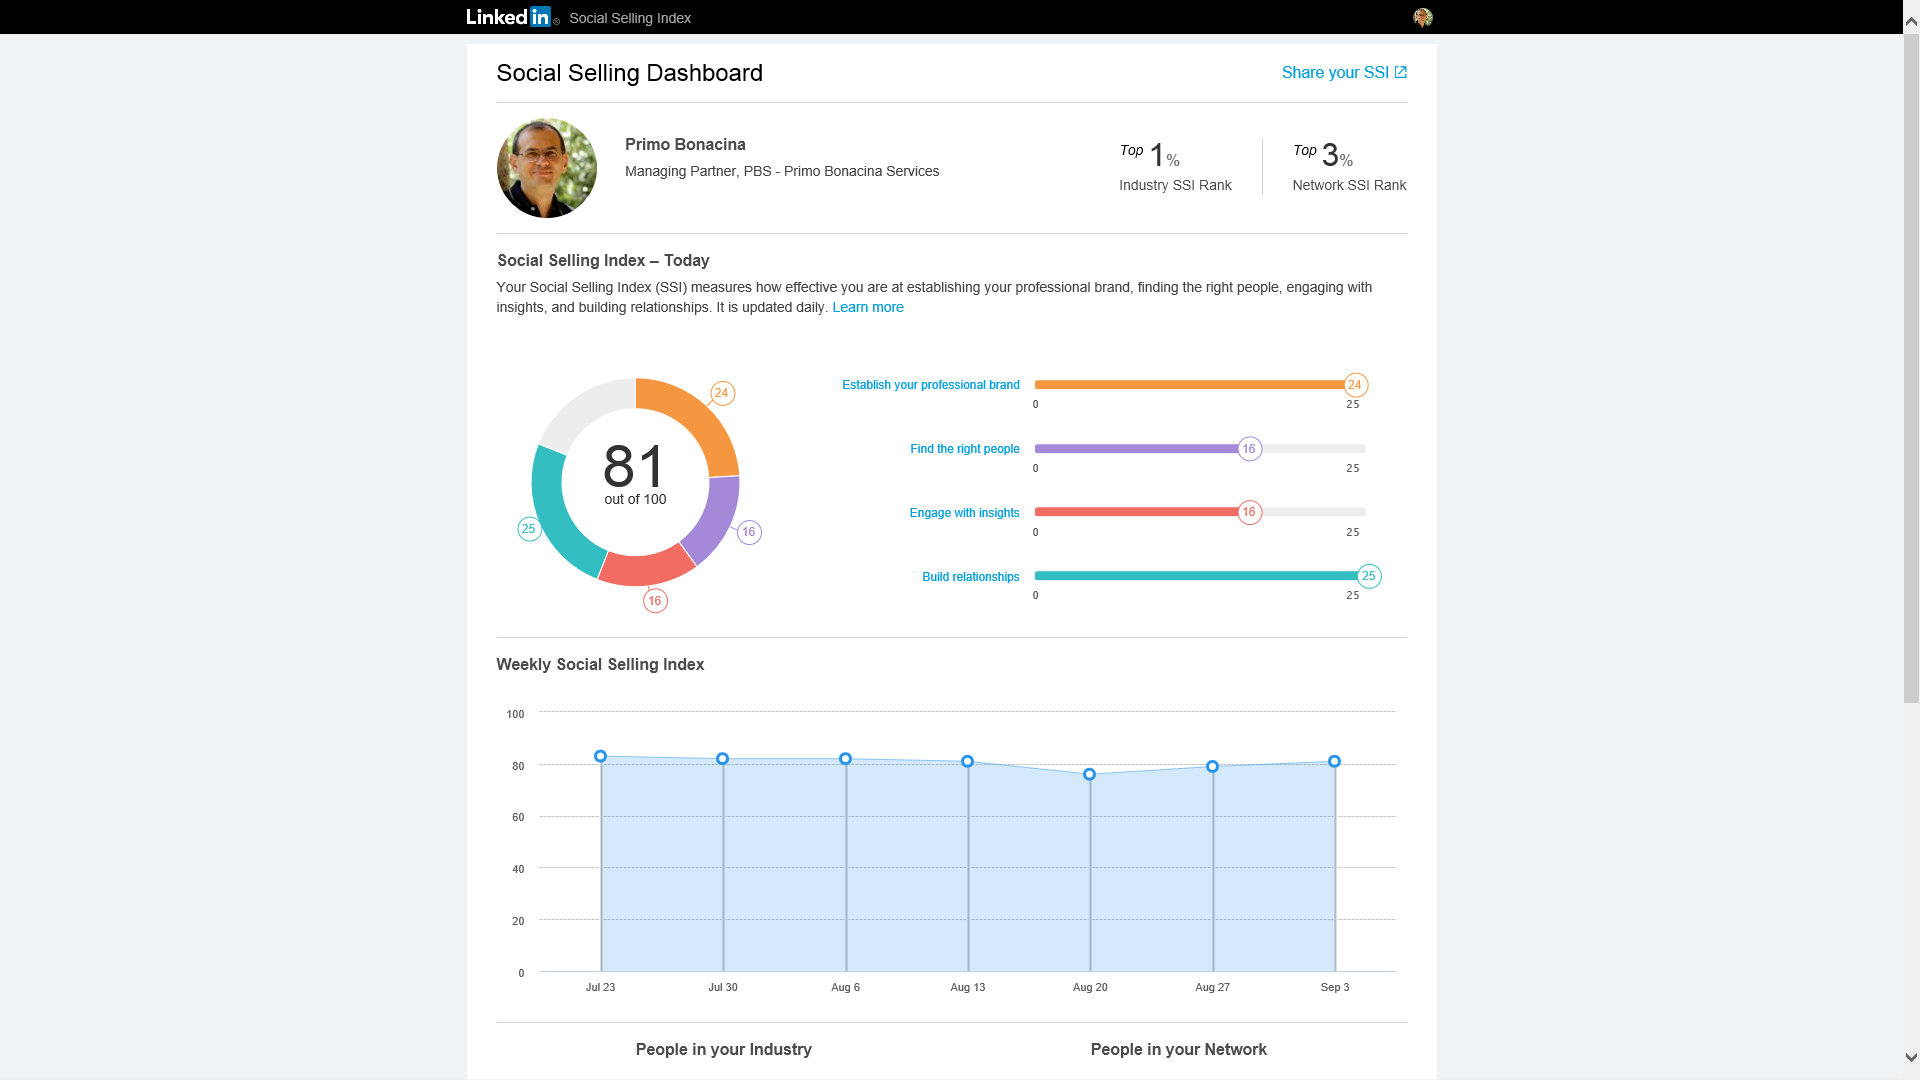Image resolution: width=1920 pixels, height=1080 pixels.
Task: Open Engage with insights link
Action: [964, 513]
